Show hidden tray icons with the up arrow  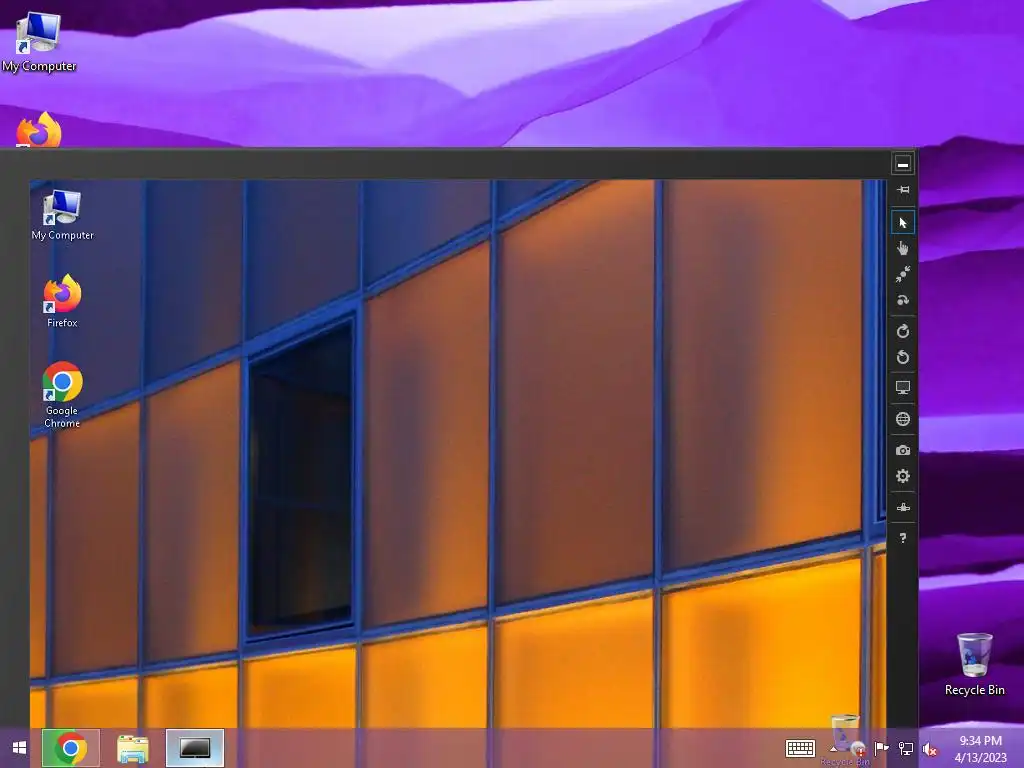coord(833,748)
